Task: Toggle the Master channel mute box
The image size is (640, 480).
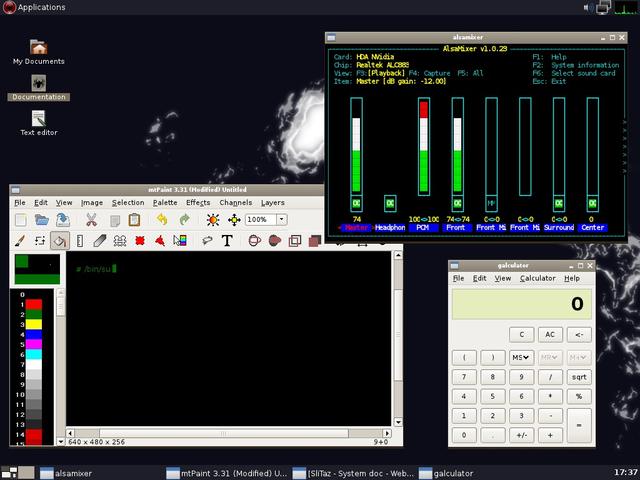Action: (356, 203)
